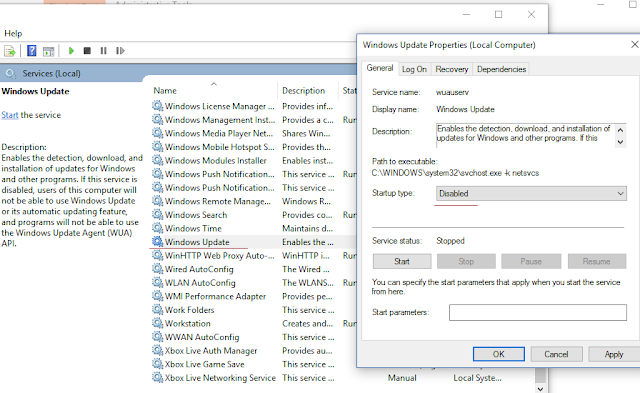Click the gear icon for Windows Update row

pyautogui.click(x=158, y=242)
